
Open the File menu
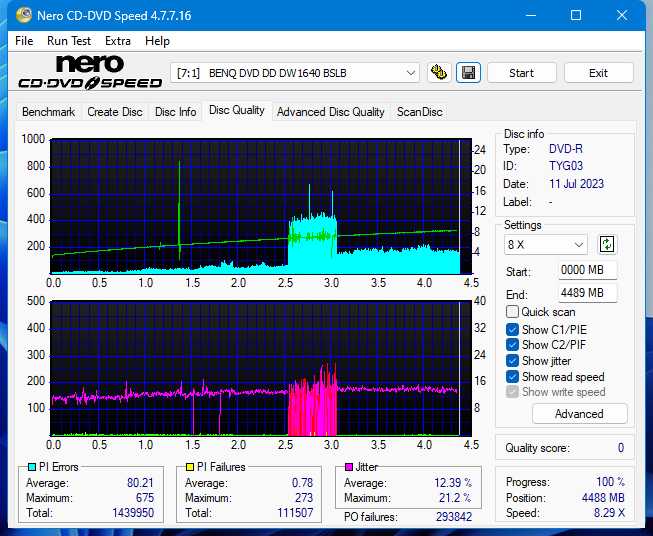24,41
